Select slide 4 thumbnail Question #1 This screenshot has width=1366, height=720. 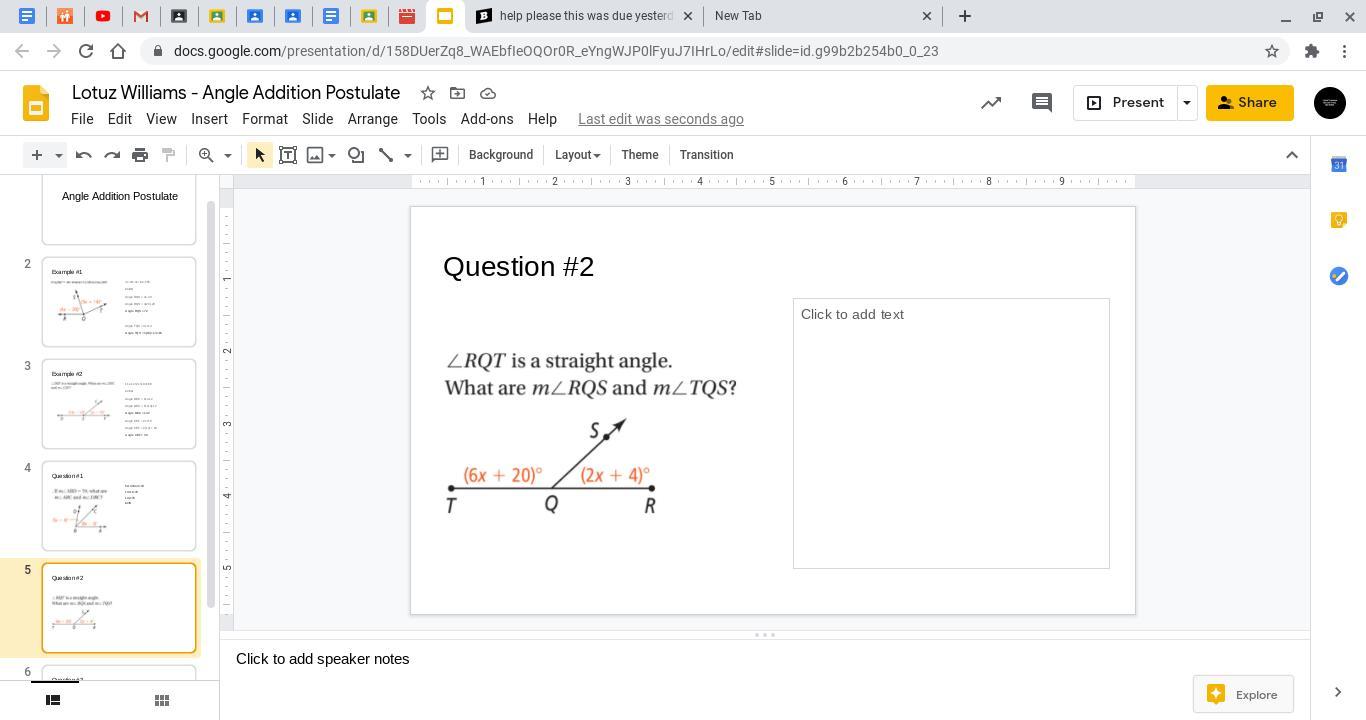119,505
